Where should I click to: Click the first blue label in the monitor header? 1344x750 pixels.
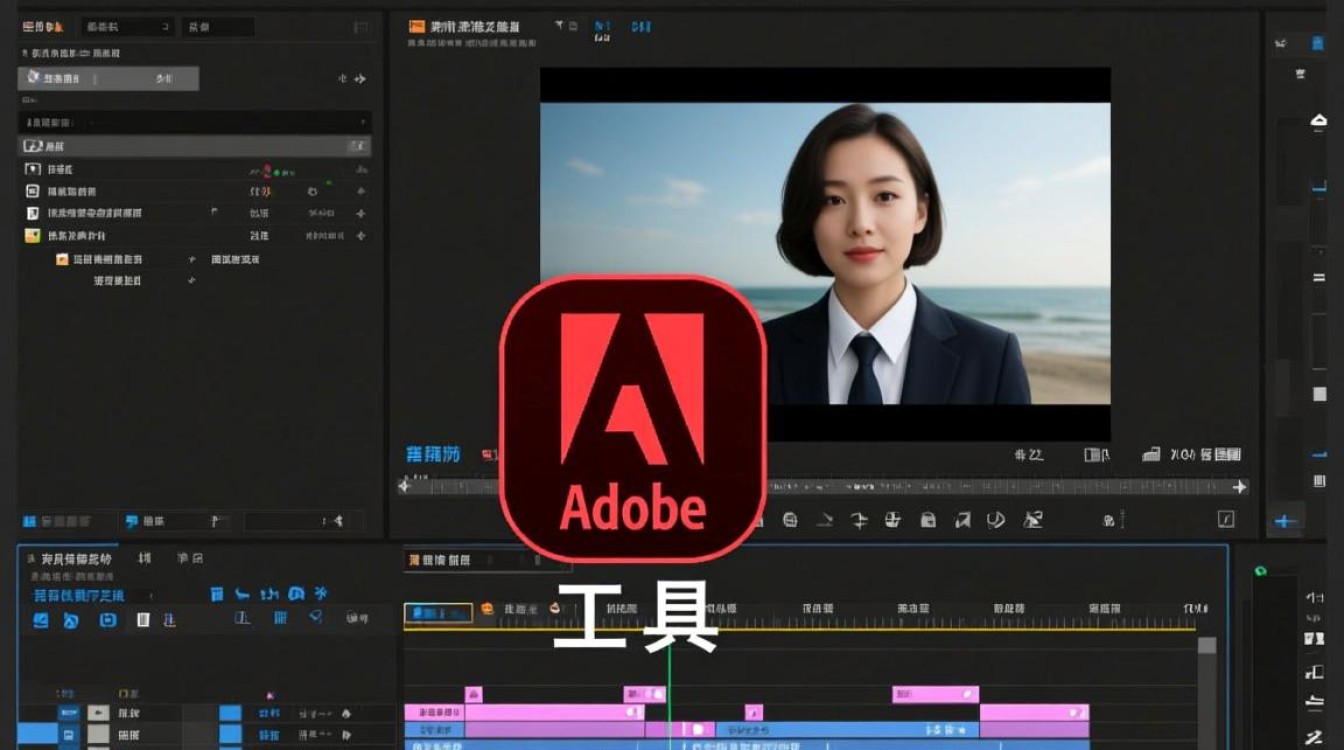click(602, 26)
